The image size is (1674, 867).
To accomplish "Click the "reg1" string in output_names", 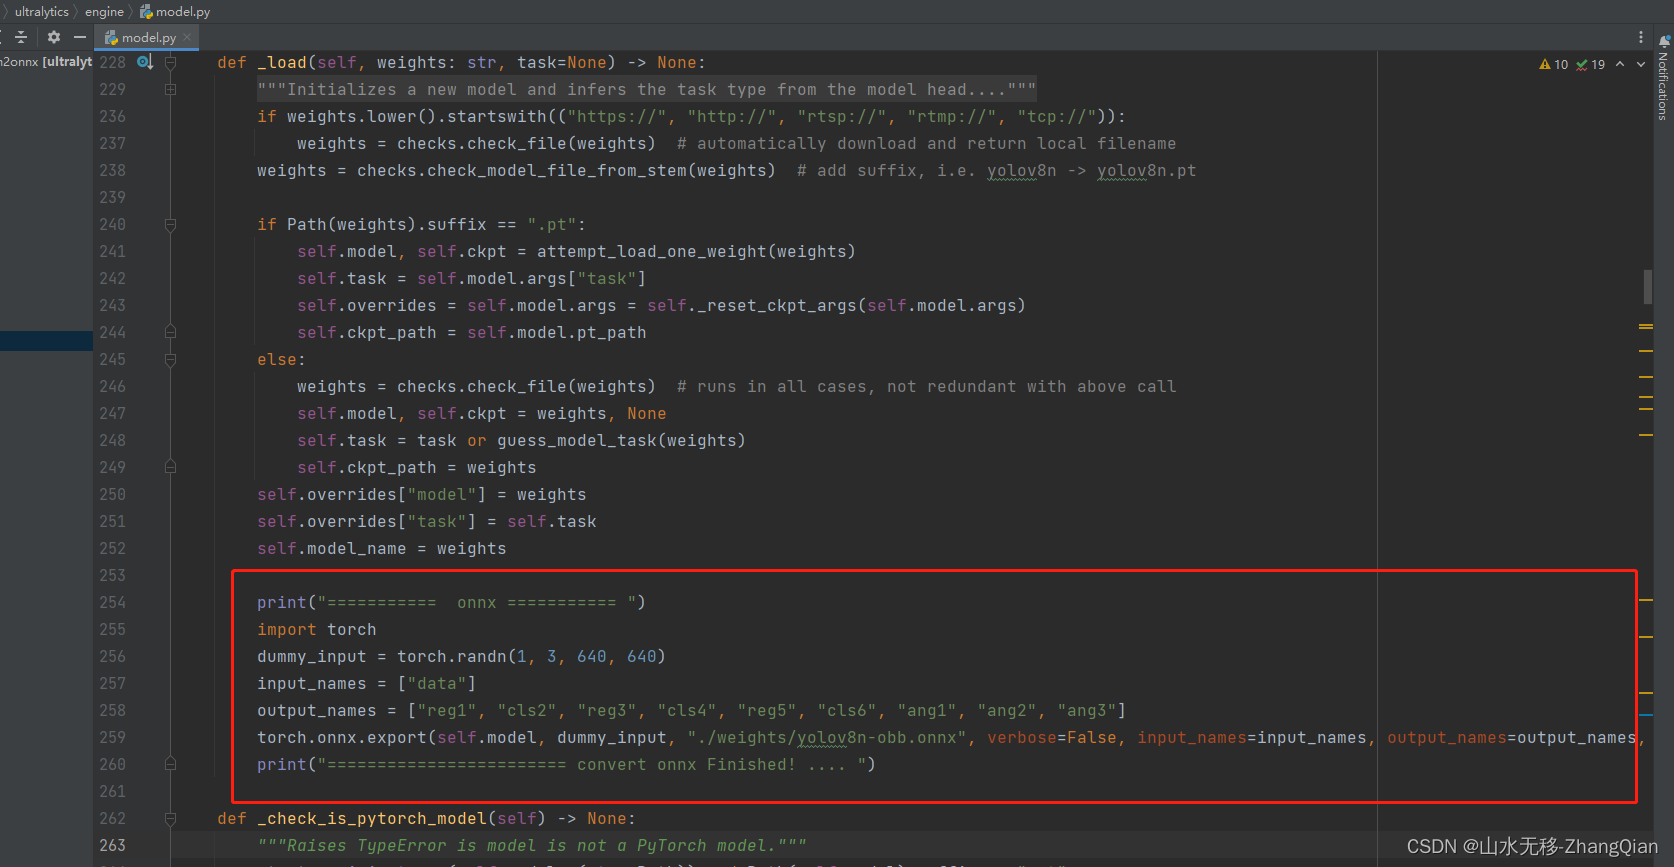I will pos(447,711).
